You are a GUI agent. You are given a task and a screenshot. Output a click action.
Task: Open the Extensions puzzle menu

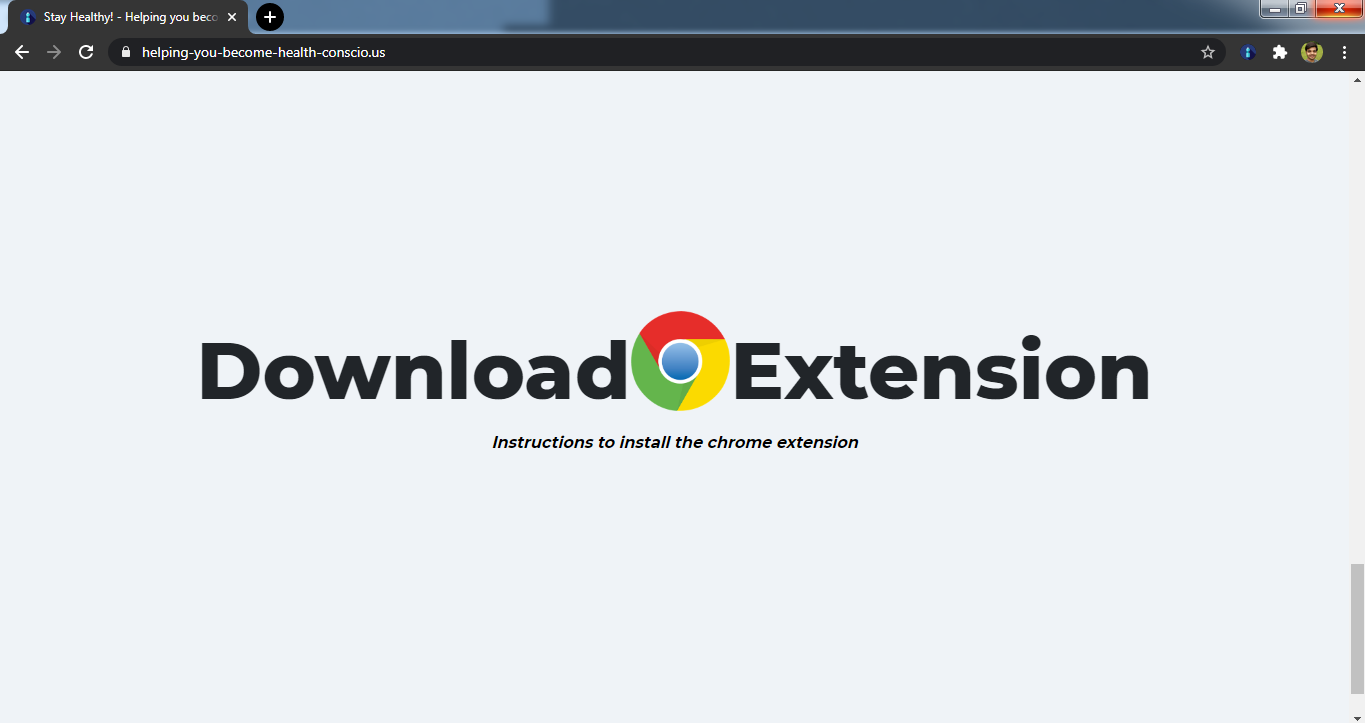click(x=1279, y=52)
